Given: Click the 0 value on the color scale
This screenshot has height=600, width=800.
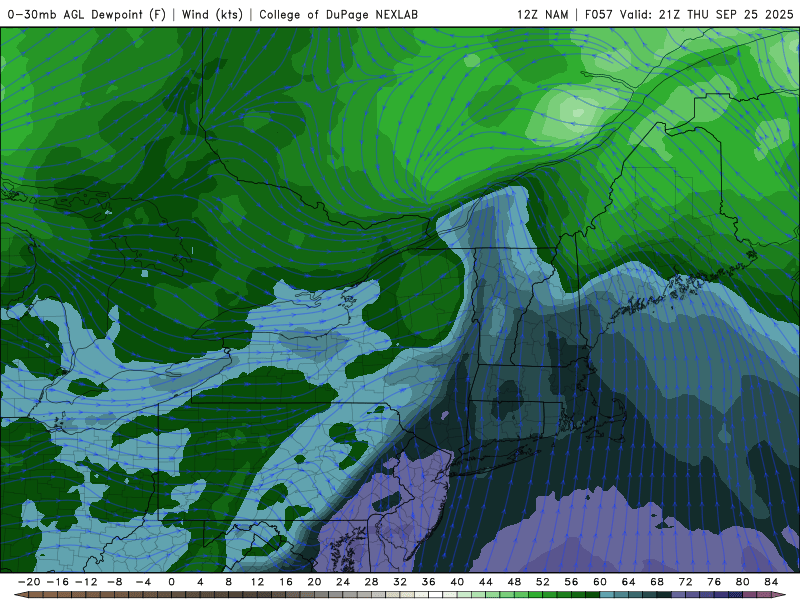Looking at the screenshot, I should coord(171,582).
